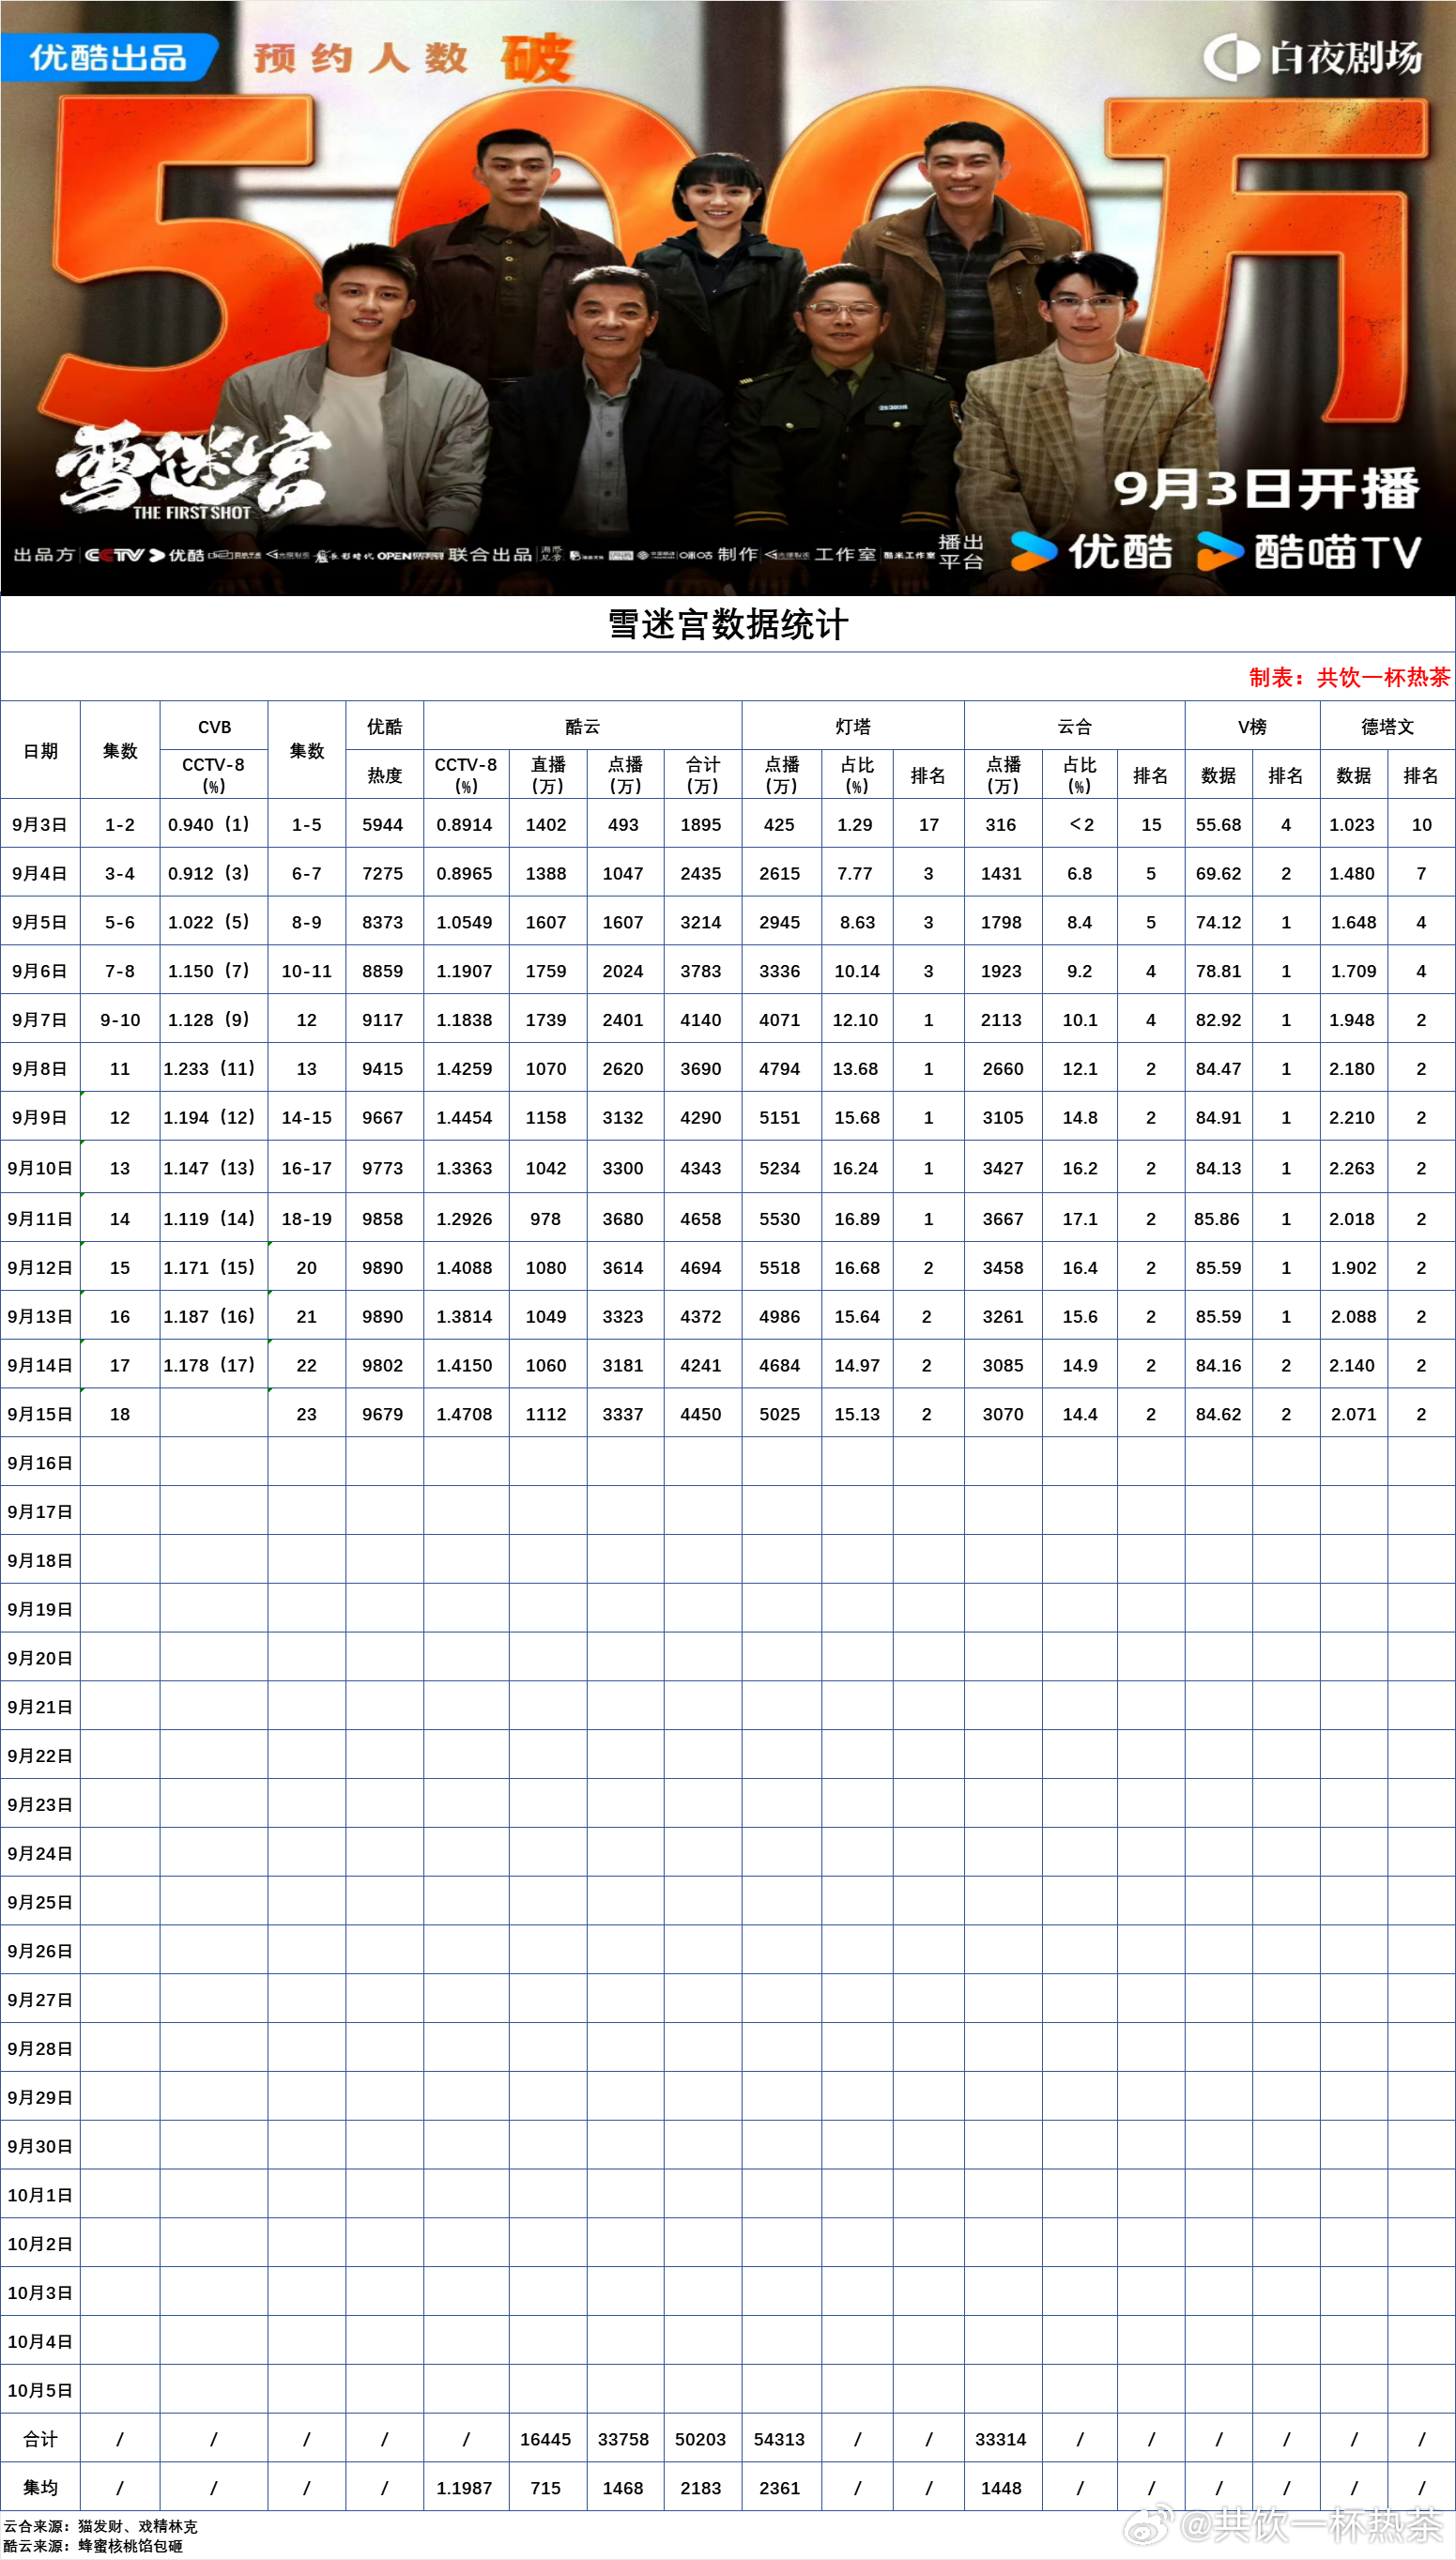
Task: Click the 33314 云合 total cell
Action: (1003, 2439)
